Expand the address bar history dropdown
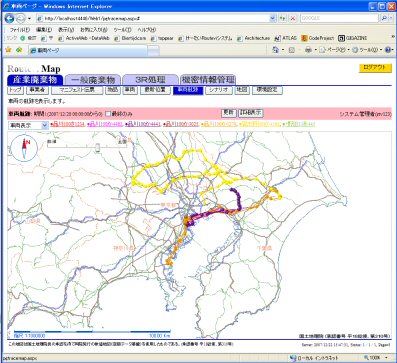The height and width of the screenshot is (363, 397). 273,18
